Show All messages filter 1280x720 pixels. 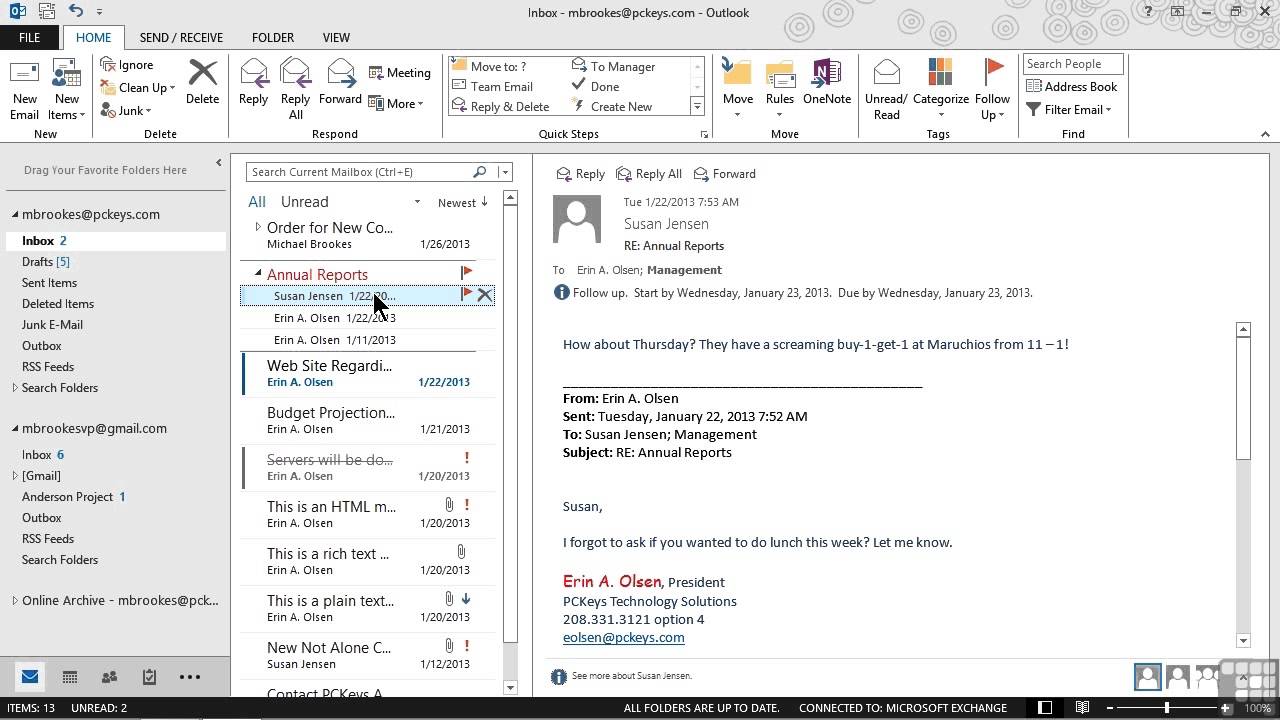pyautogui.click(x=257, y=202)
